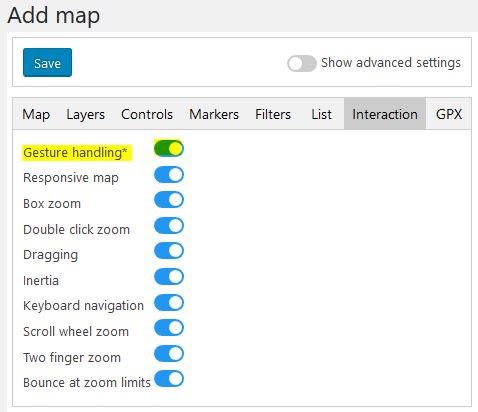Disable Bounce at zoom limits
Image resolution: width=478 pixels, height=412 pixels.
[x=169, y=379]
